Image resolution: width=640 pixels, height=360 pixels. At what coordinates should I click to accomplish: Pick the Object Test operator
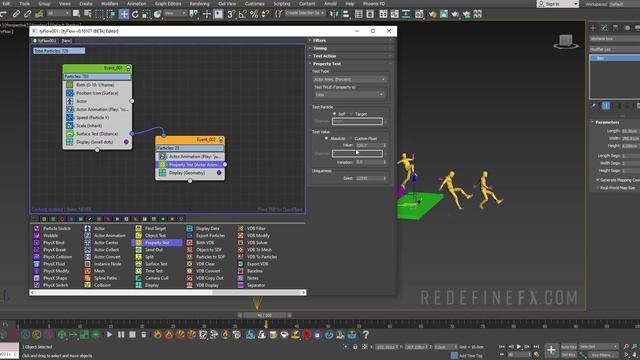point(155,236)
